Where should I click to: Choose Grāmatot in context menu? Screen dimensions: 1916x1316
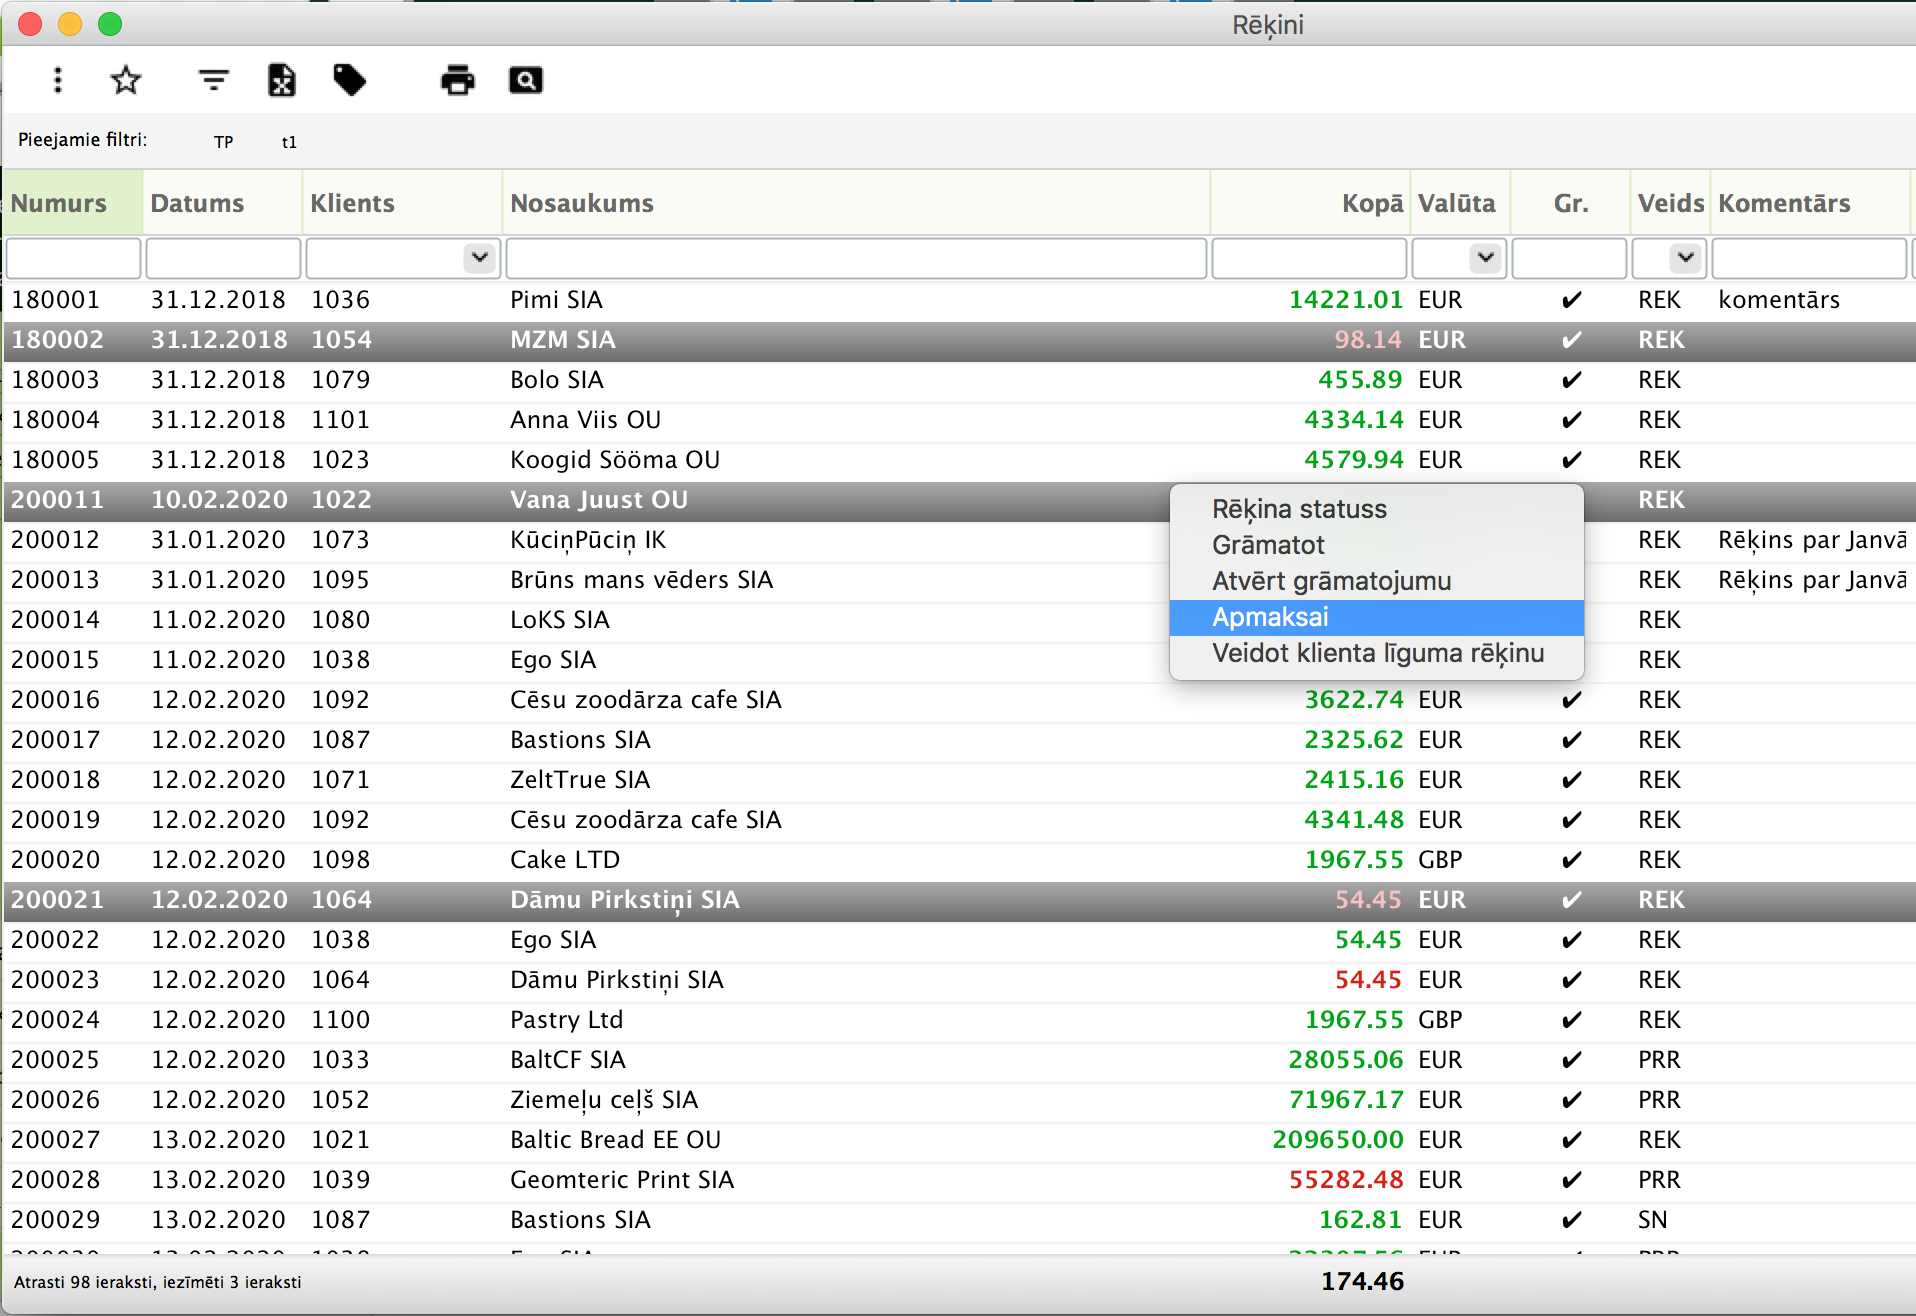(1376, 545)
